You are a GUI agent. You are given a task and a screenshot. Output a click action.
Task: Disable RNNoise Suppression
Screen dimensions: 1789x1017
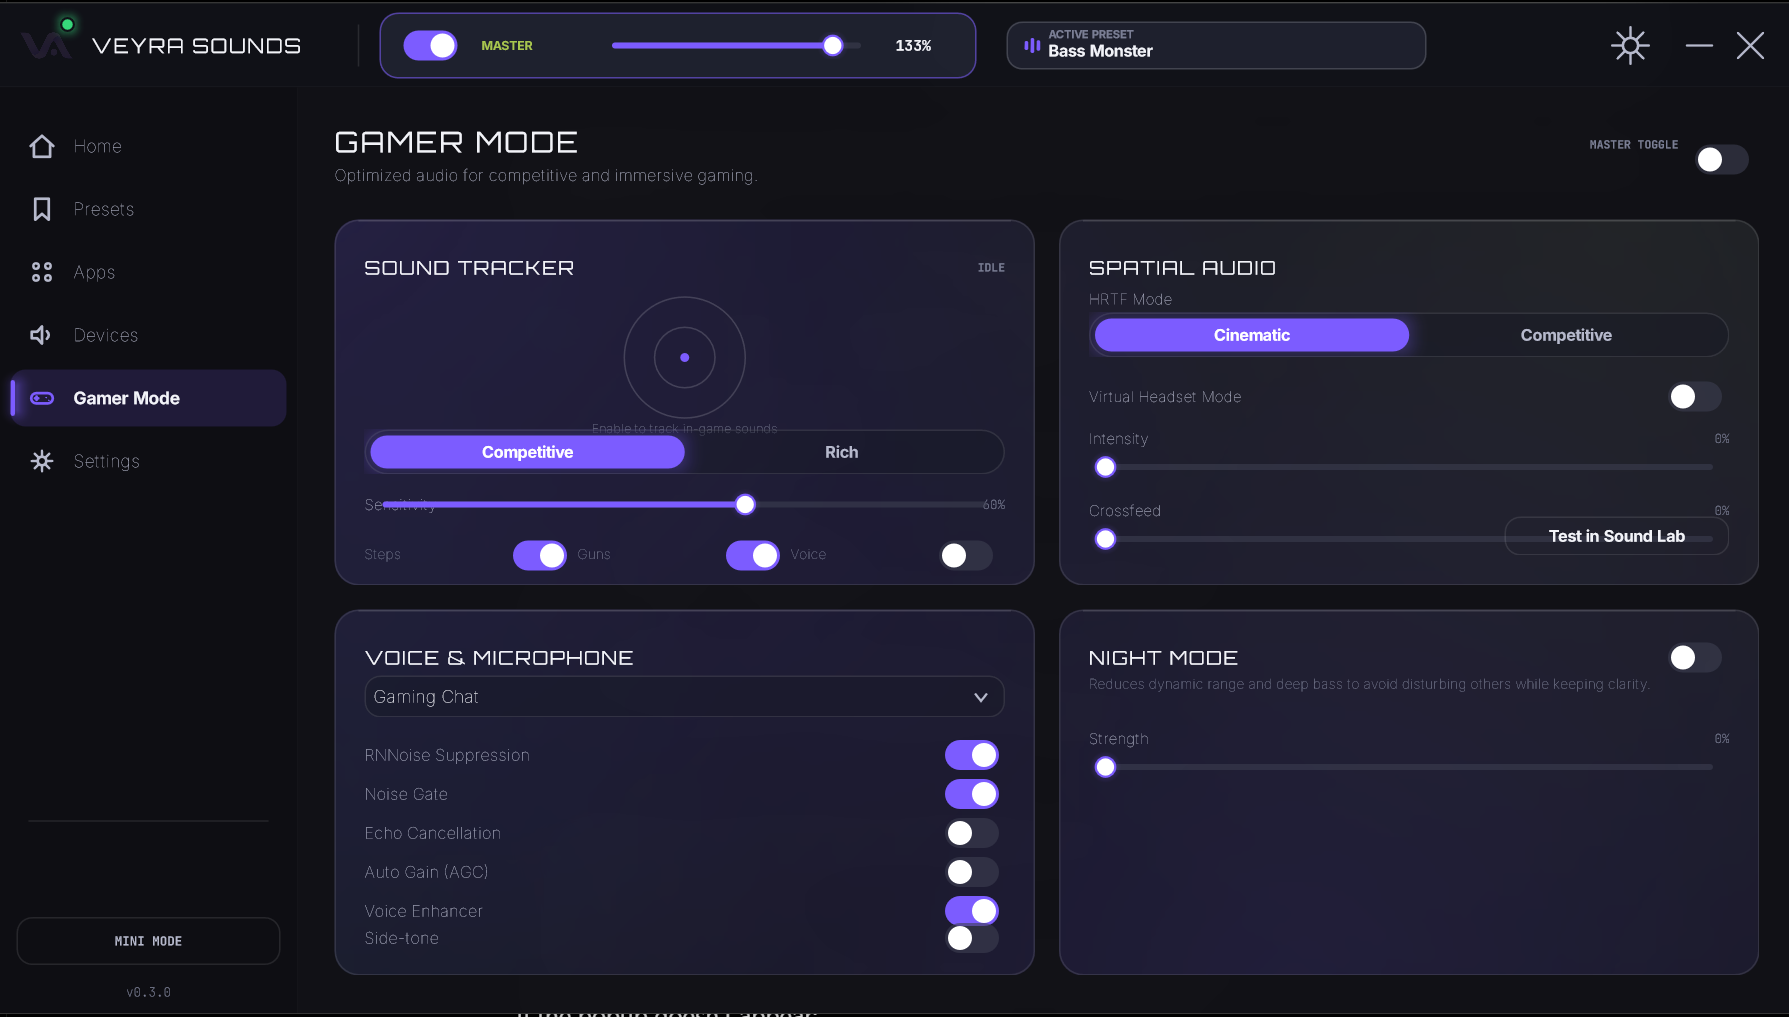click(972, 755)
